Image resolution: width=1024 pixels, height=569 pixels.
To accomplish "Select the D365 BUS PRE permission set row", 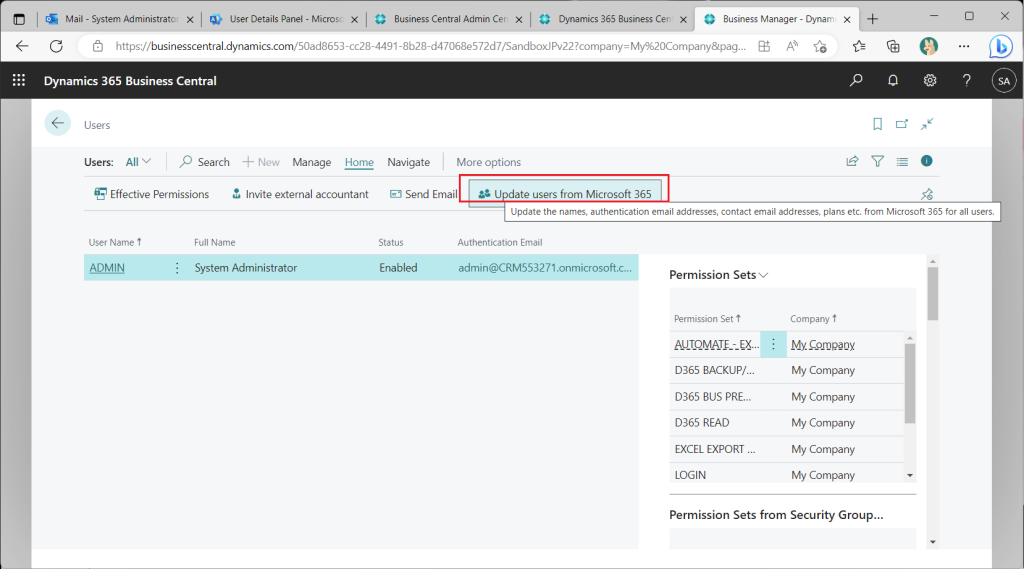I will click(x=786, y=397).
